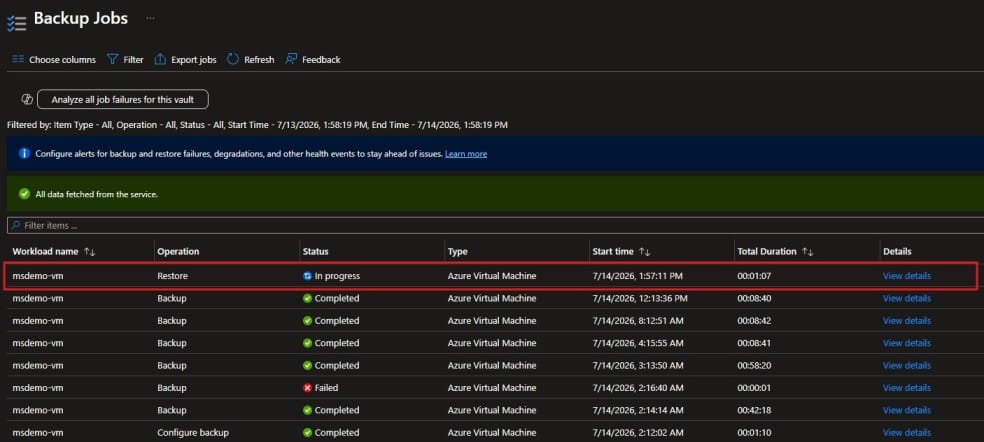Image resolution: width=984 pixels, height=442 pixels.
Task: View details of the 8:12:51 AM backup
Action: 907,321
